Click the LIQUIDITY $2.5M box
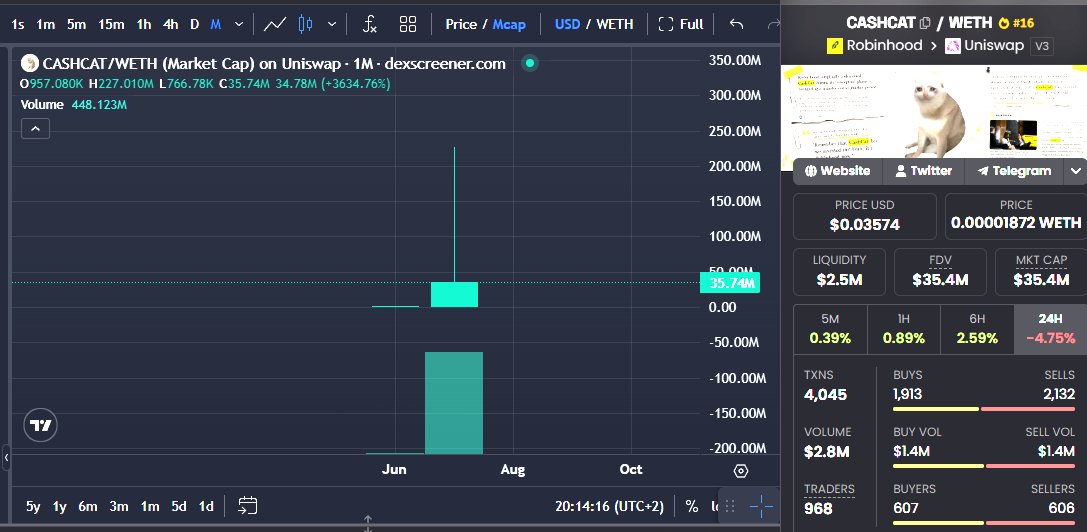1087x532 pixels. 839,272
